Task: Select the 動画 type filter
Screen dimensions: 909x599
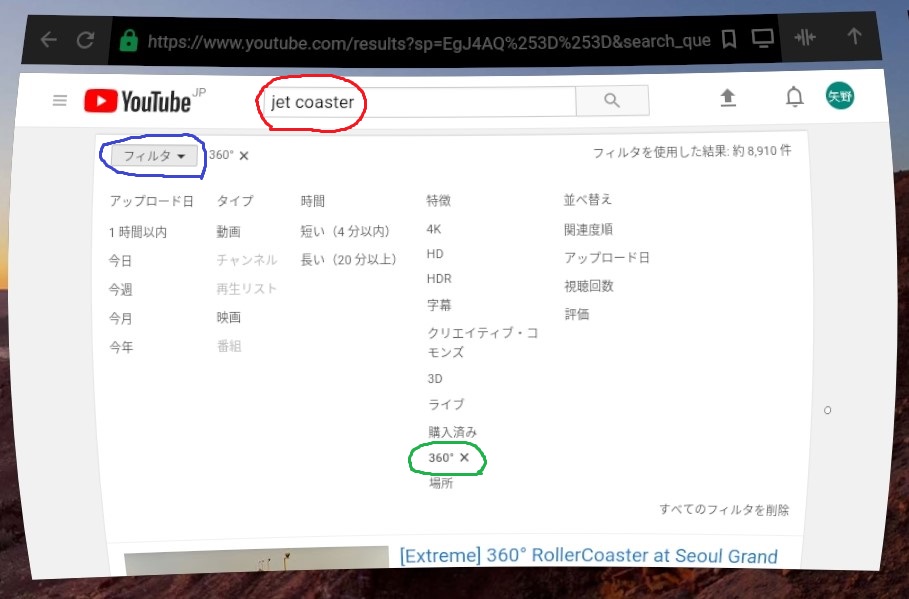Action: coord(228,232)
